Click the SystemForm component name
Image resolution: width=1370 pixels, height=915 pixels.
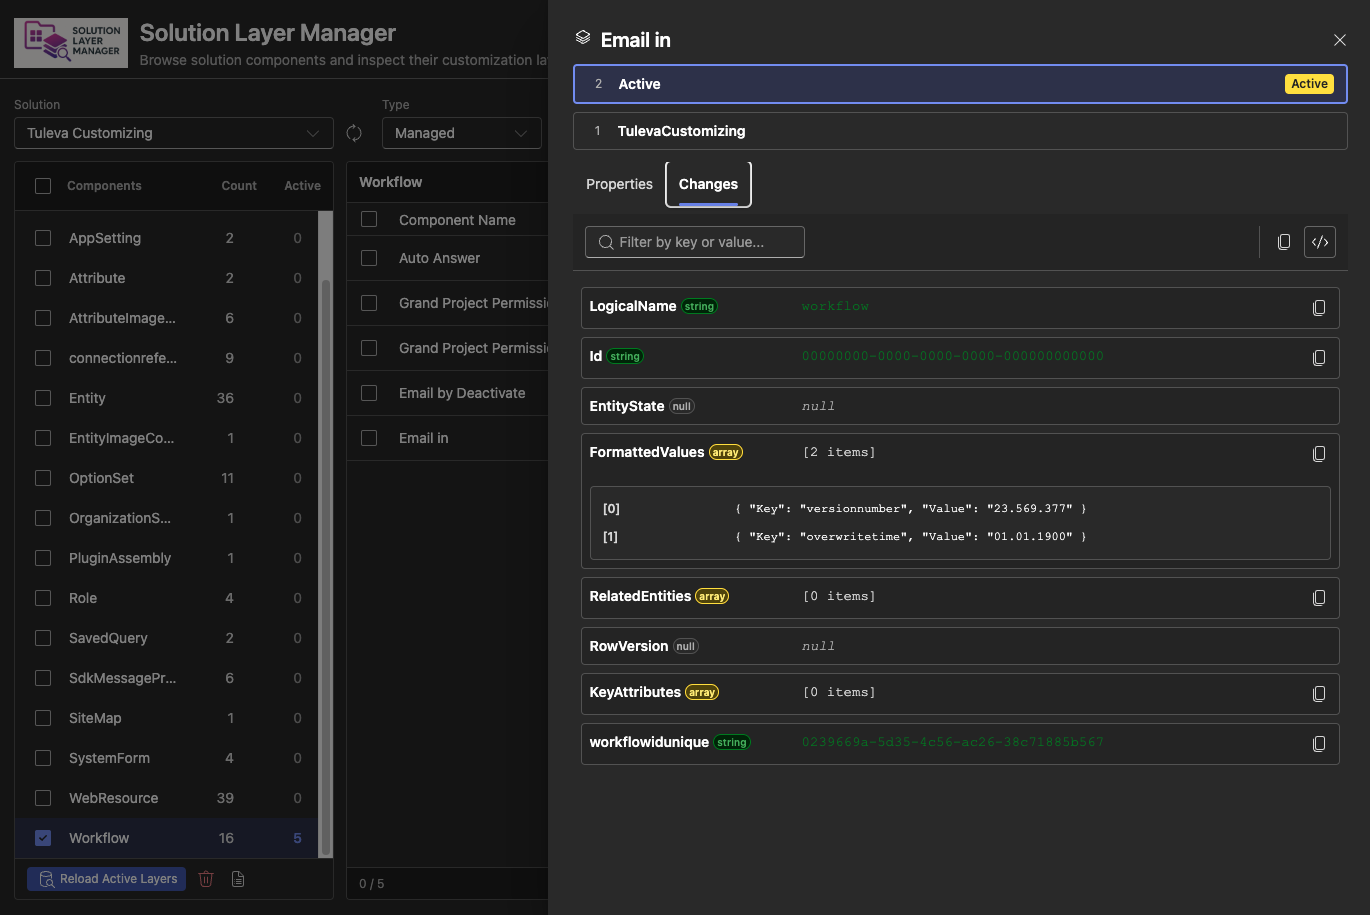109,758
